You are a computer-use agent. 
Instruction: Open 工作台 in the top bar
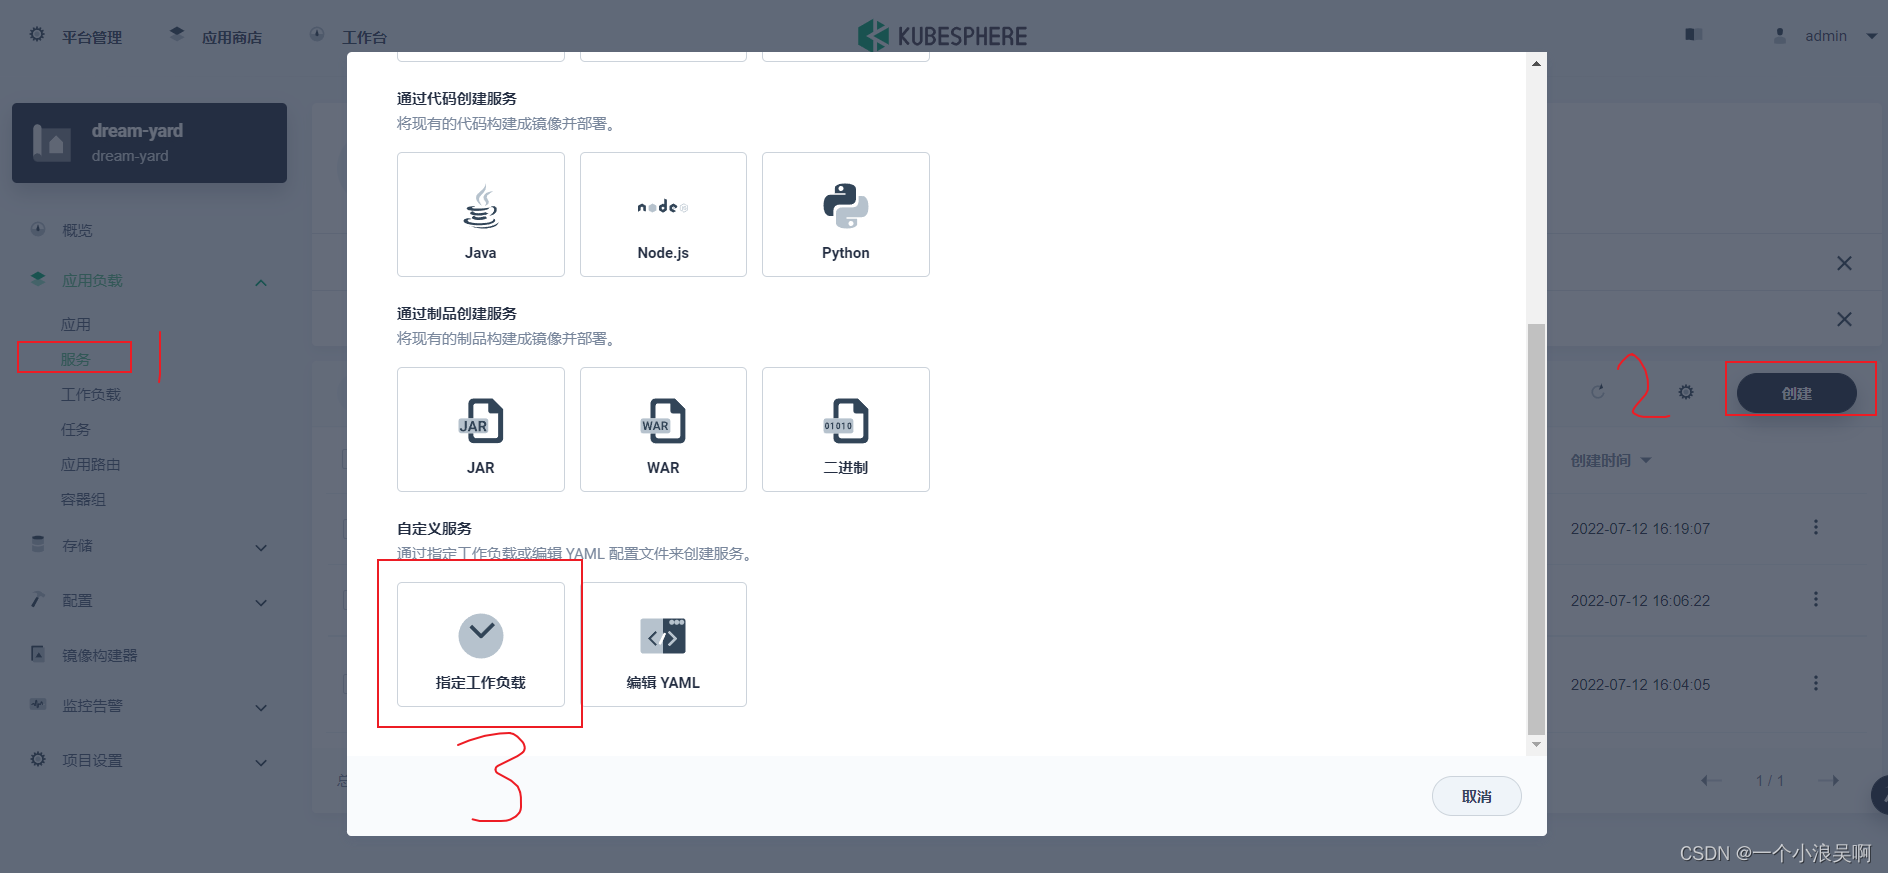coord(349,36)
